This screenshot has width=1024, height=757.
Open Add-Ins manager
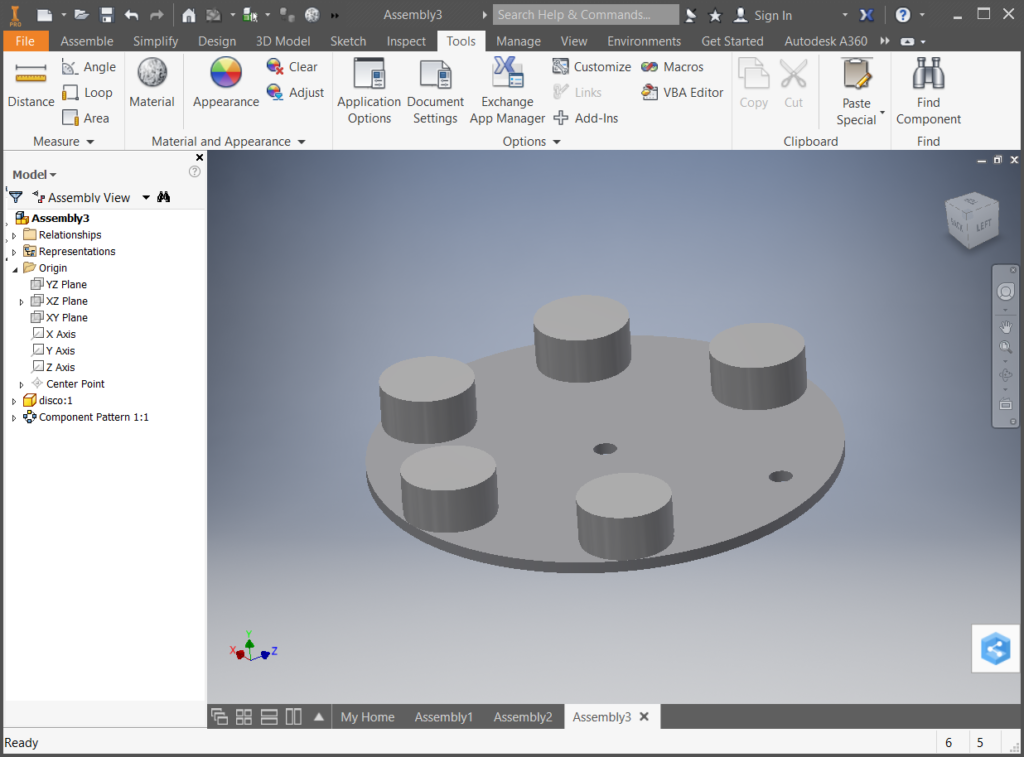pyautogui.click(x=586, y=118)
